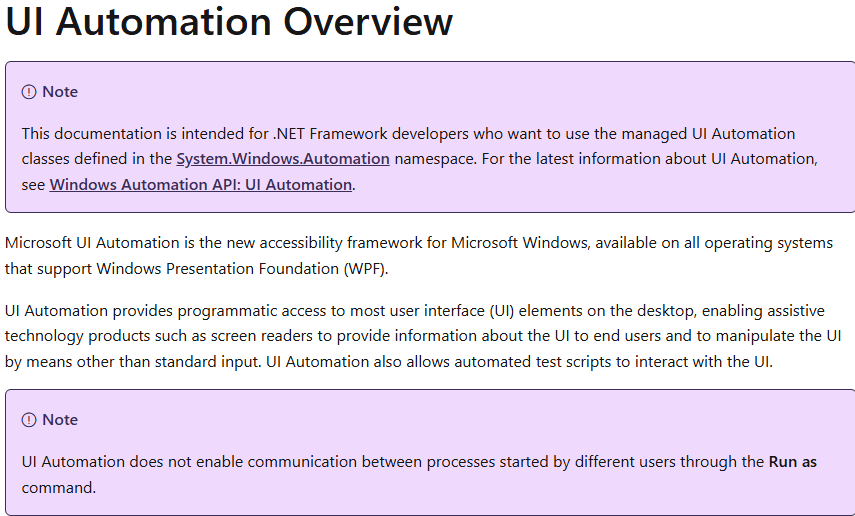
Task: Click the bold "Run as" text
Action: pos(792,462)
